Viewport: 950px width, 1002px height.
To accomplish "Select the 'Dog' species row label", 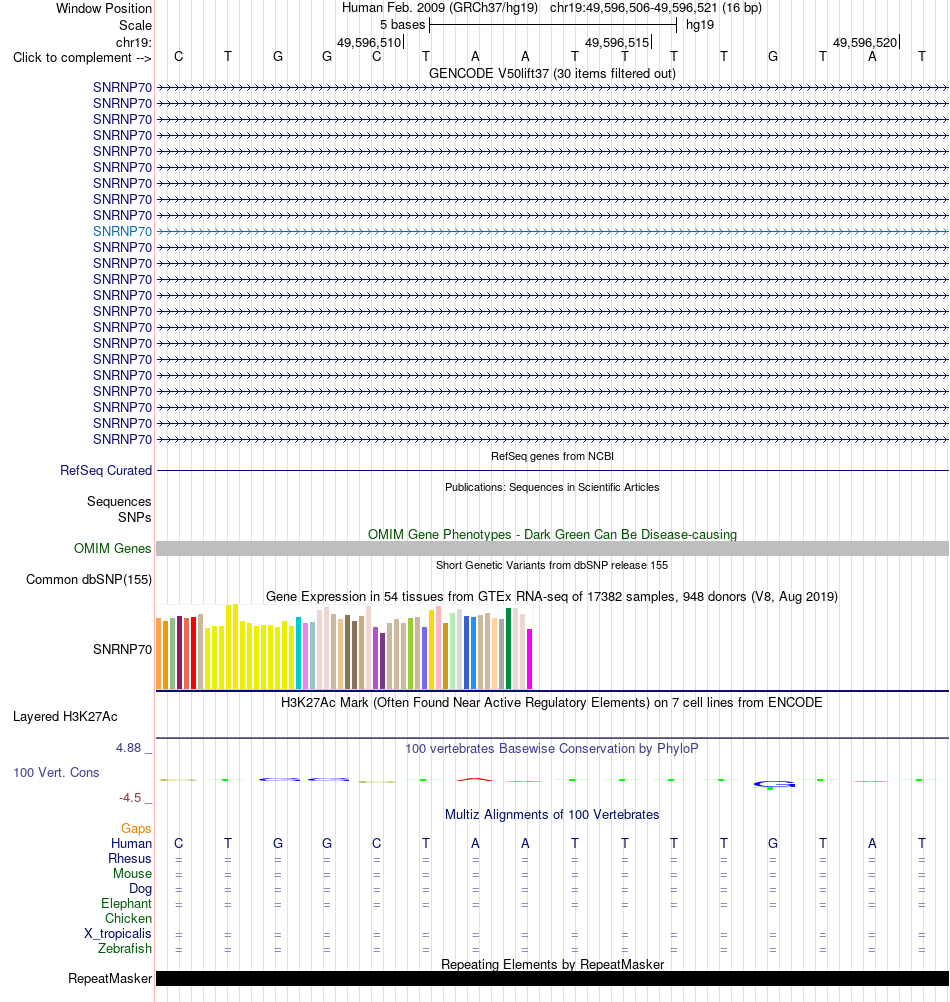I will (141, 888).
